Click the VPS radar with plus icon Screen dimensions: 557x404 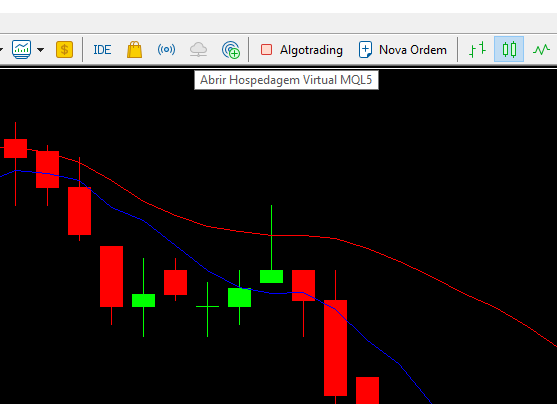[231, 49]
